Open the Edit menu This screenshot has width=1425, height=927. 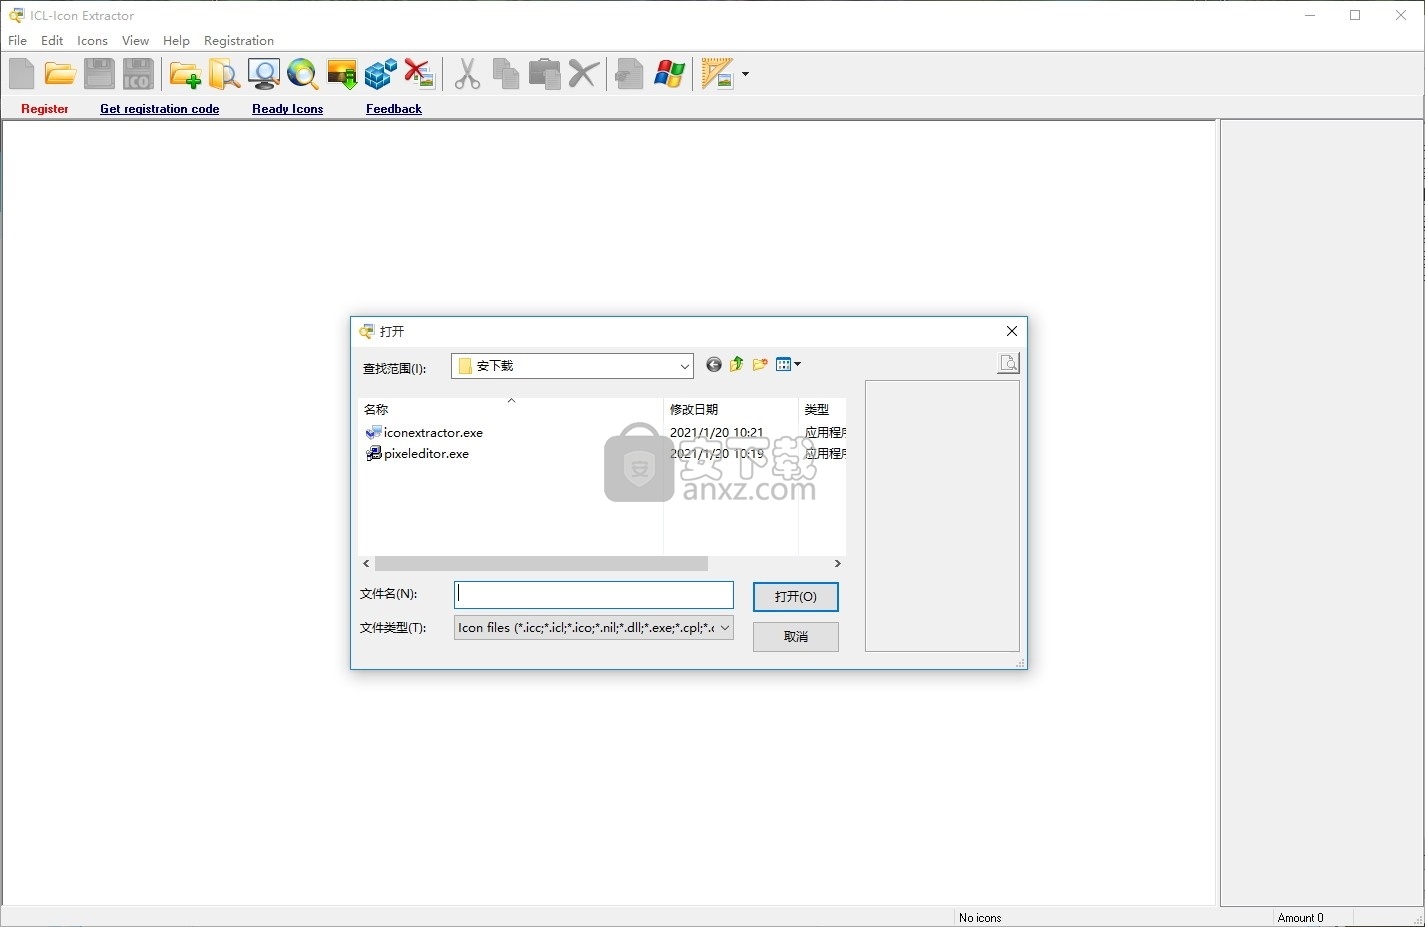pyautogui.click(x=52, y=40)
